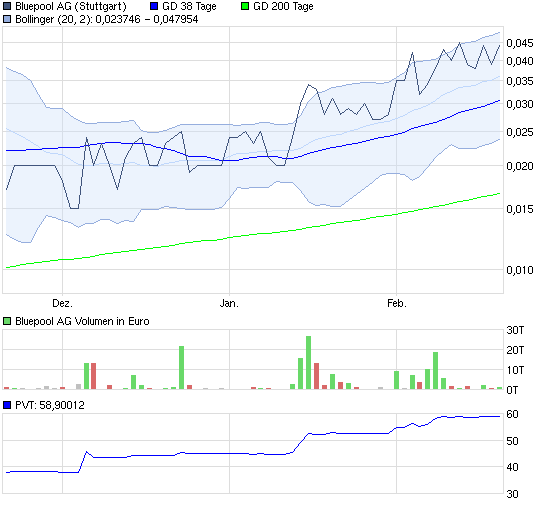Select the 'GD 200 Tage' legend label
The height and width of the screenshot is (515, 545).
click(x=283, y=6)
